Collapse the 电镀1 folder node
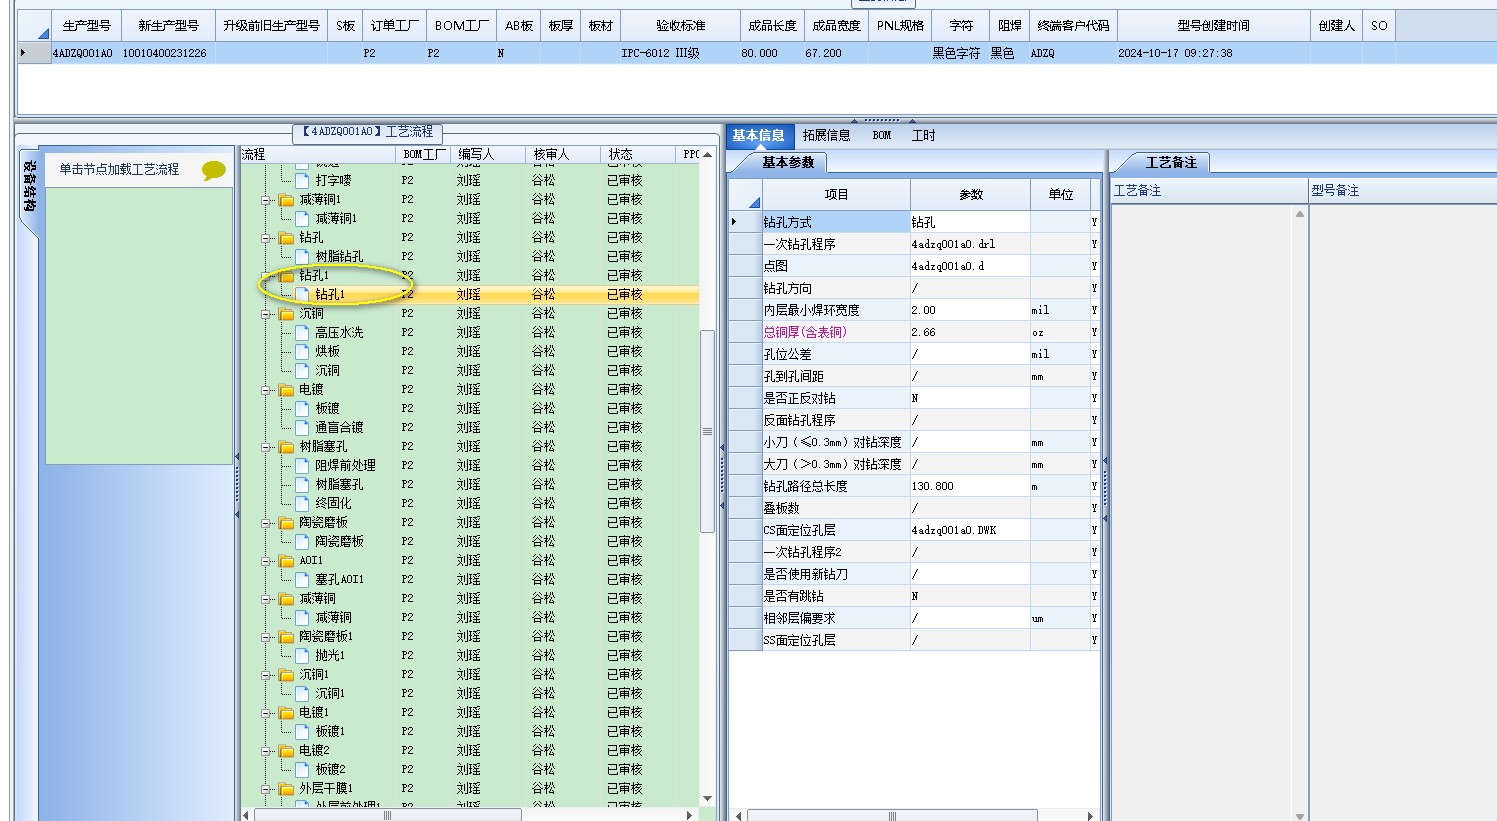The image size is (1497, 821). point(267,713)
